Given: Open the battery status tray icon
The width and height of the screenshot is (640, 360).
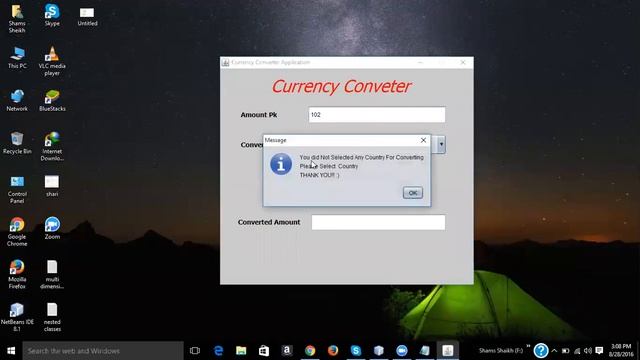Looking at the screenshot, I should point(565,351).
